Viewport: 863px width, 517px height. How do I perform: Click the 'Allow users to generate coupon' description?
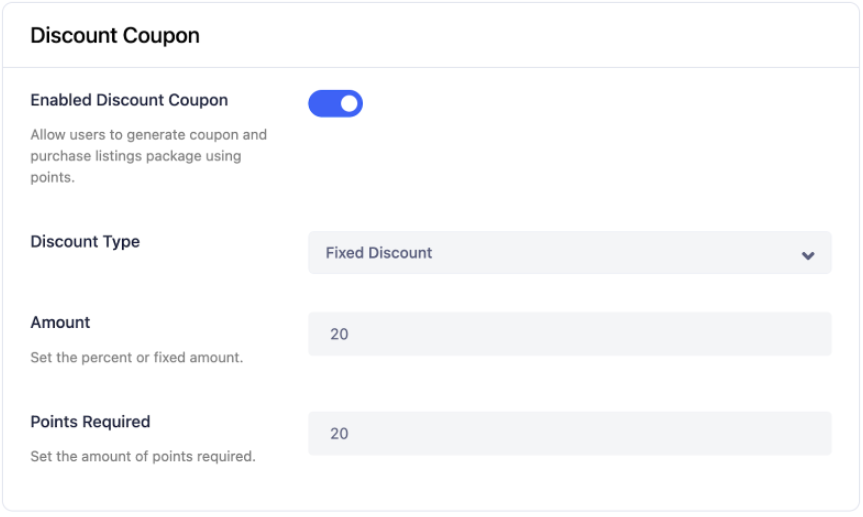tap(148, 134)
